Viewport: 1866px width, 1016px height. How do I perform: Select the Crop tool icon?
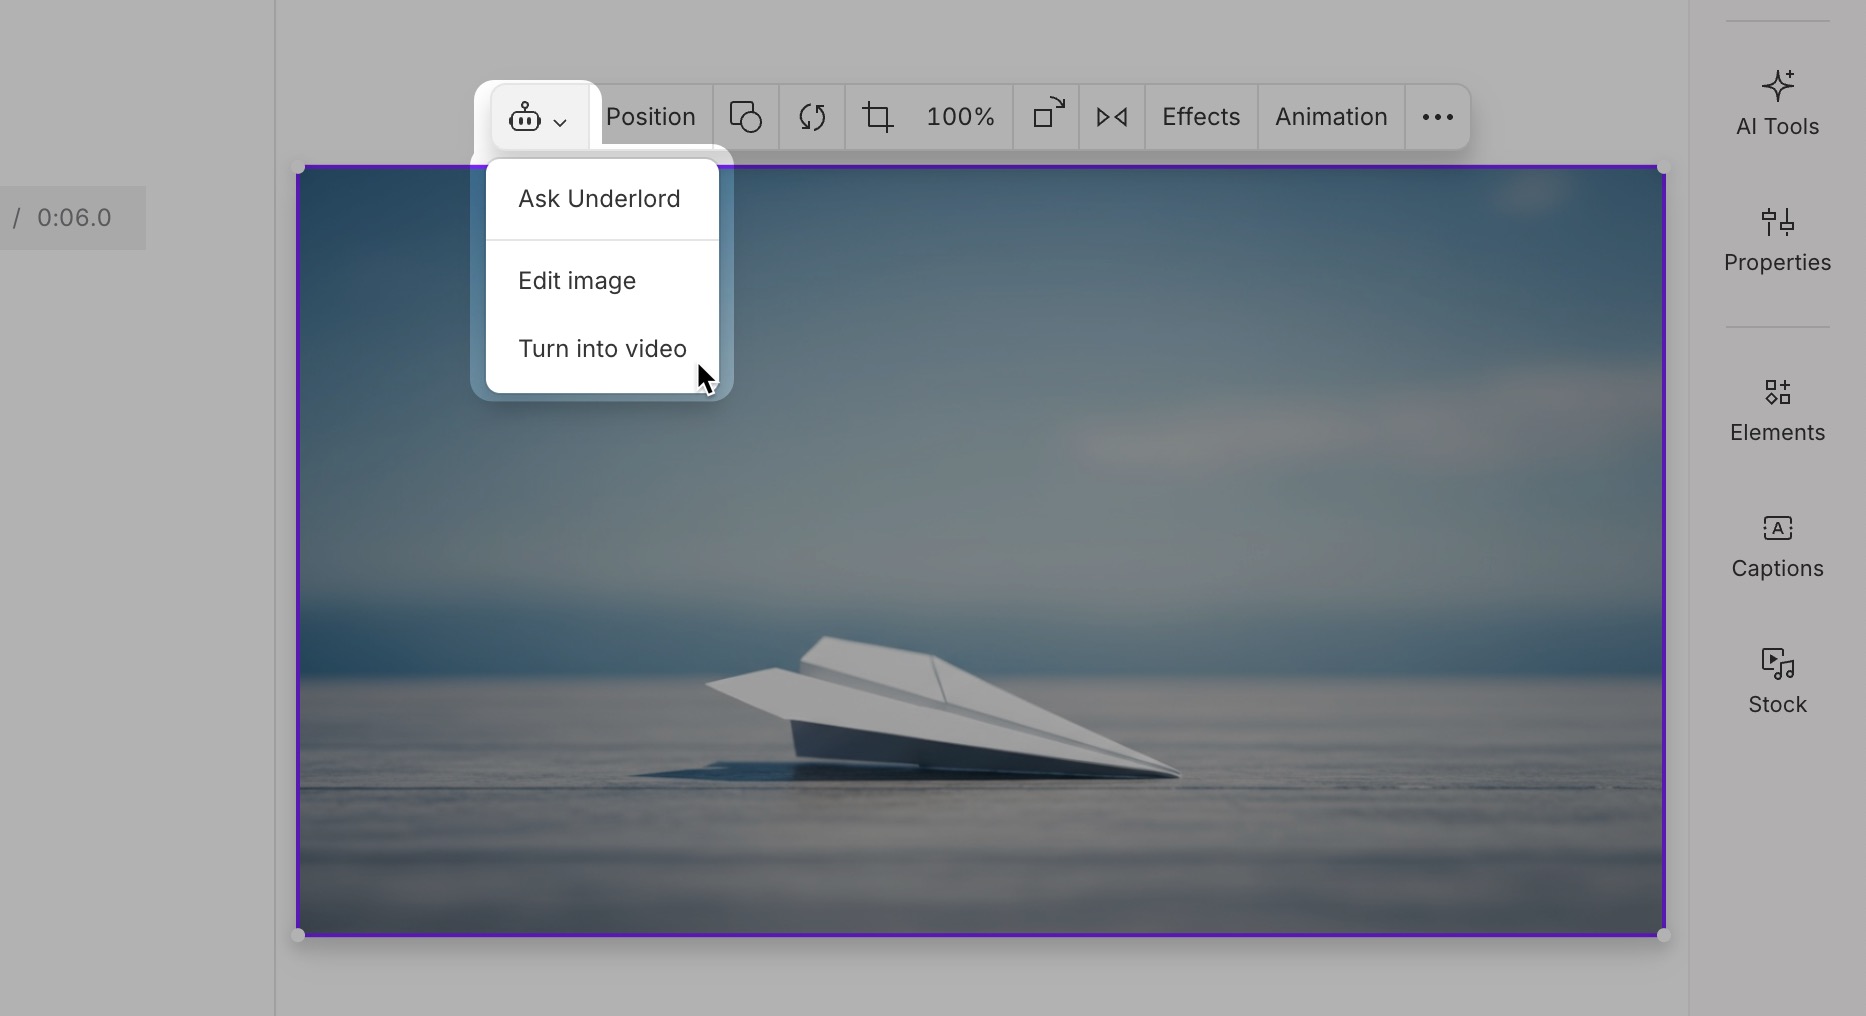tap(878, 117)
